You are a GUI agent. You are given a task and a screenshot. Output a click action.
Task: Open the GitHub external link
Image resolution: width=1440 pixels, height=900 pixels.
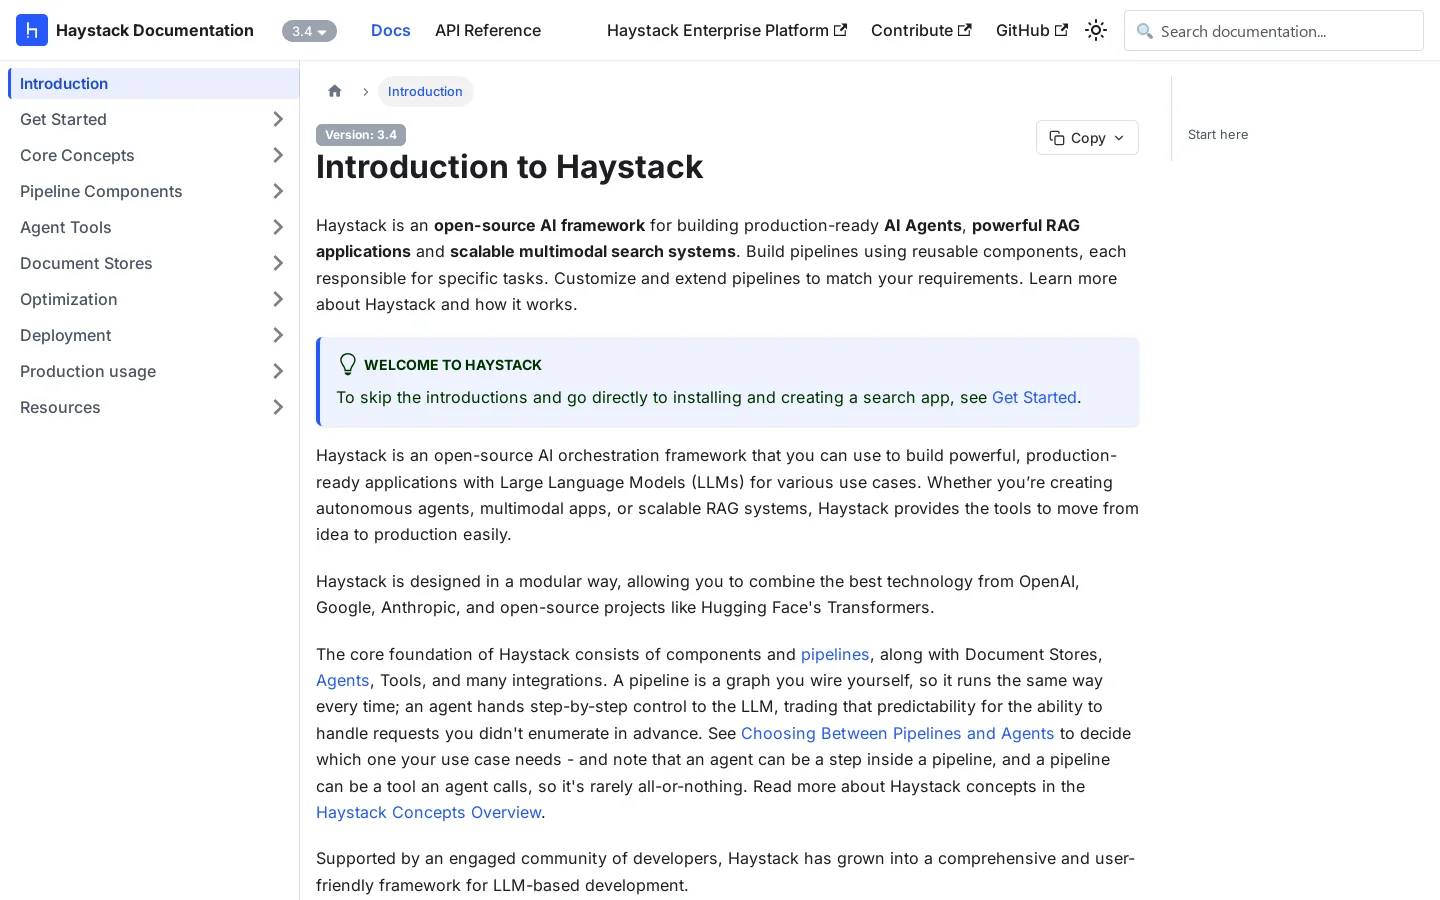pyautogui.click(x=1032, y=30)
